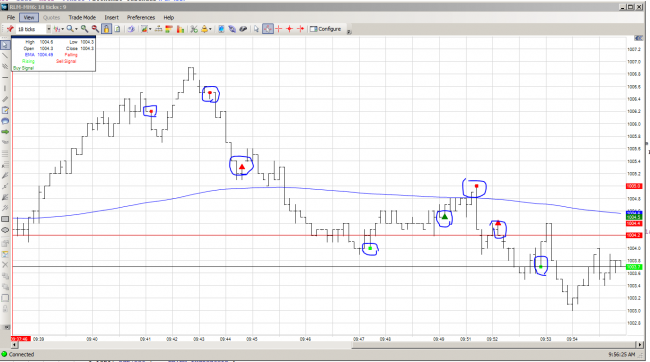Viewport: 650px width, 362px height.
Task: Click the colored bar chart toolbar icon
Action: point(180,29)
